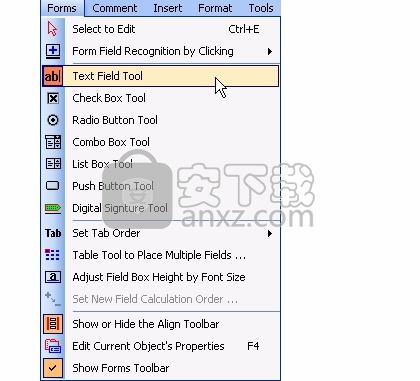Choose Adjust Field Box Height by Font Size
Viewport: 420px width, 381px height.
coord(160,277)
